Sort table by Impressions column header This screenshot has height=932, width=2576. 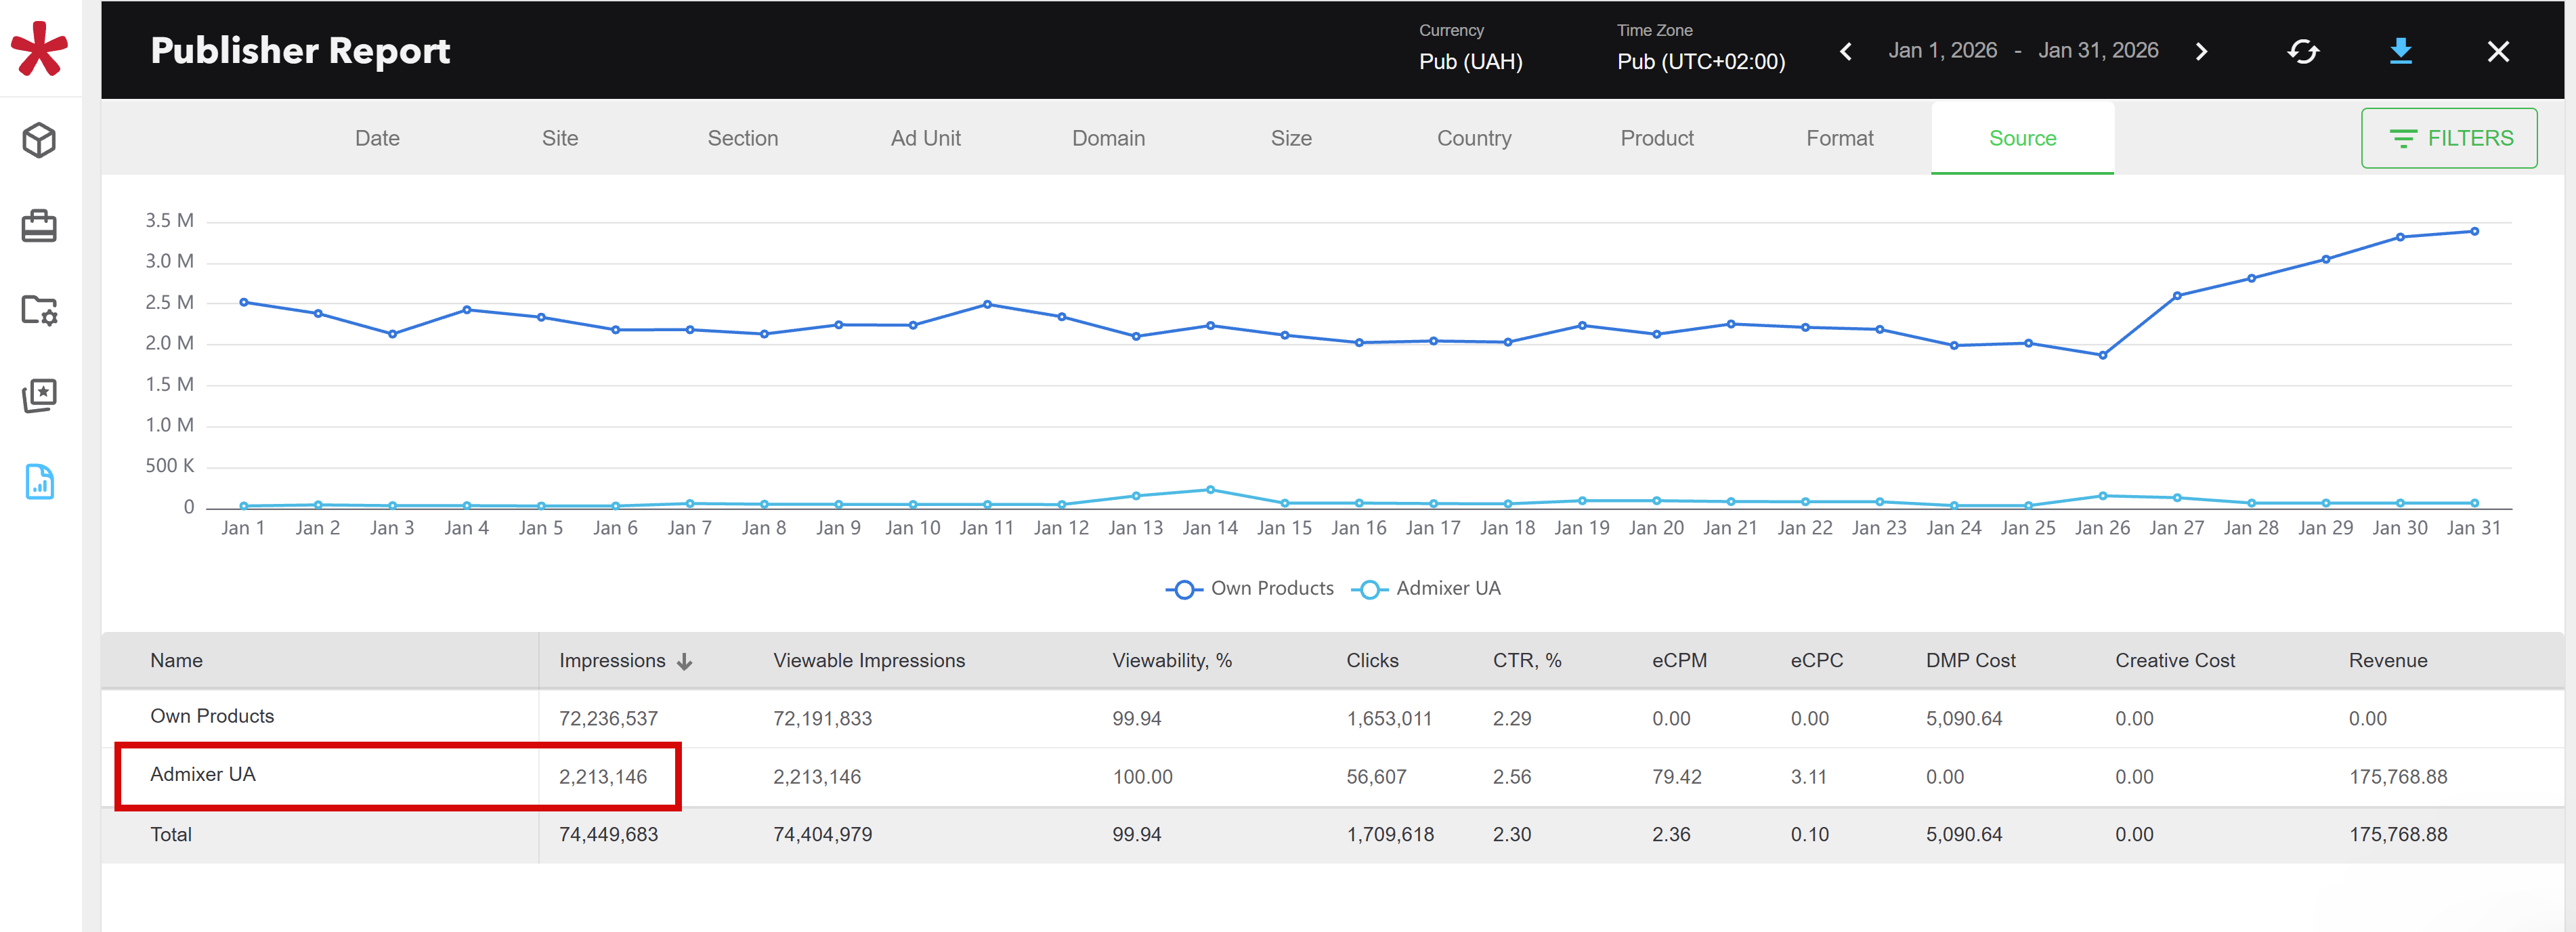612,661
